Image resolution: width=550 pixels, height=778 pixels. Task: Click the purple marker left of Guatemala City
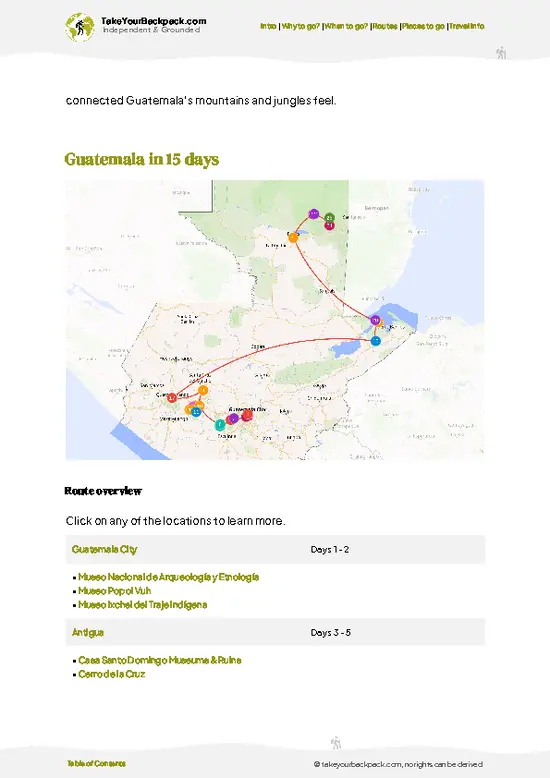[233, 418]
